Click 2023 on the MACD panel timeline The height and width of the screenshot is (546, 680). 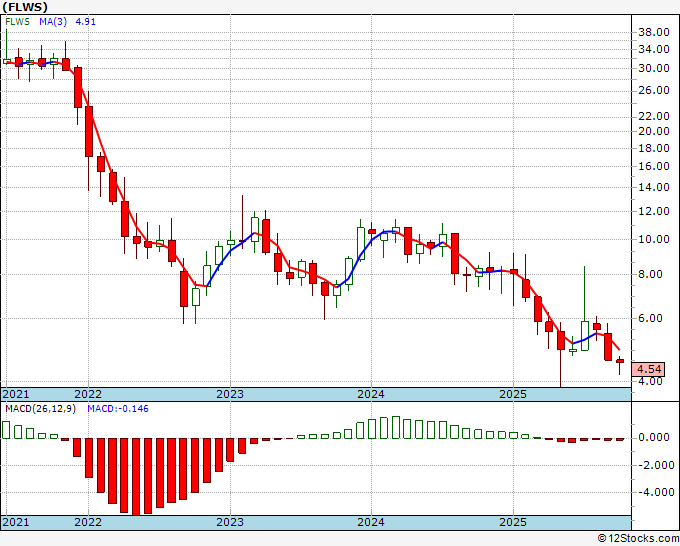pos(230,522)
